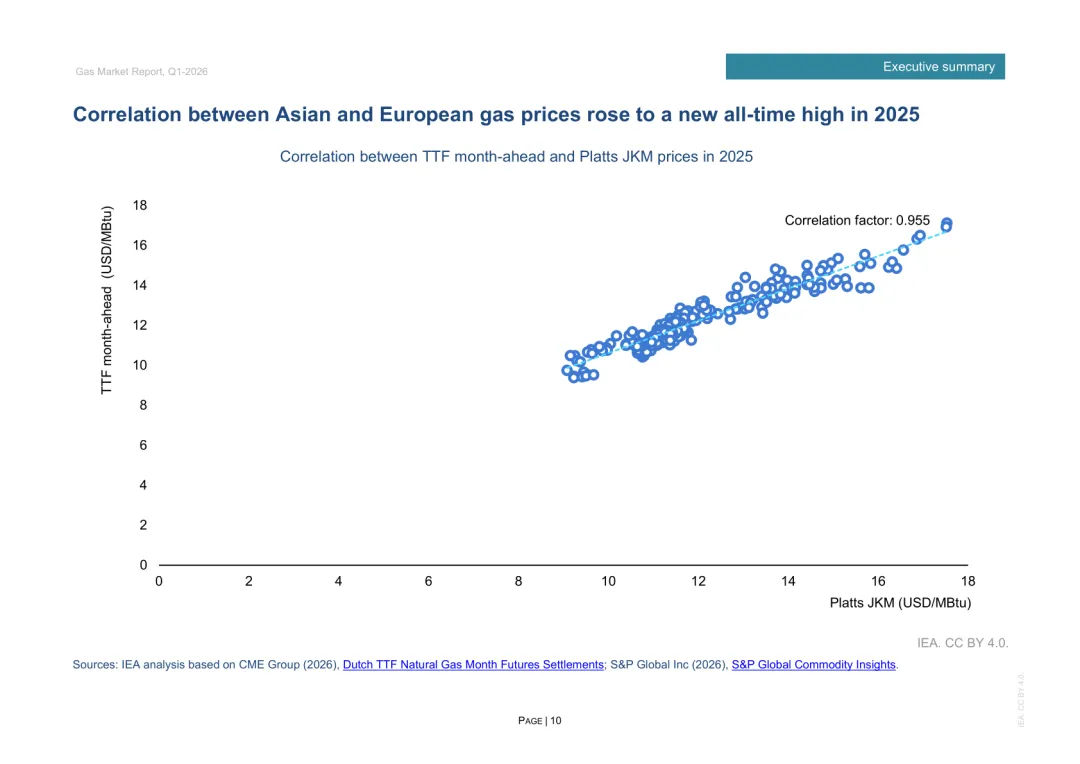Click the Correlation factor: 0.955 annotation
The height and width of the screenshot is (764, 1080).
857,220
